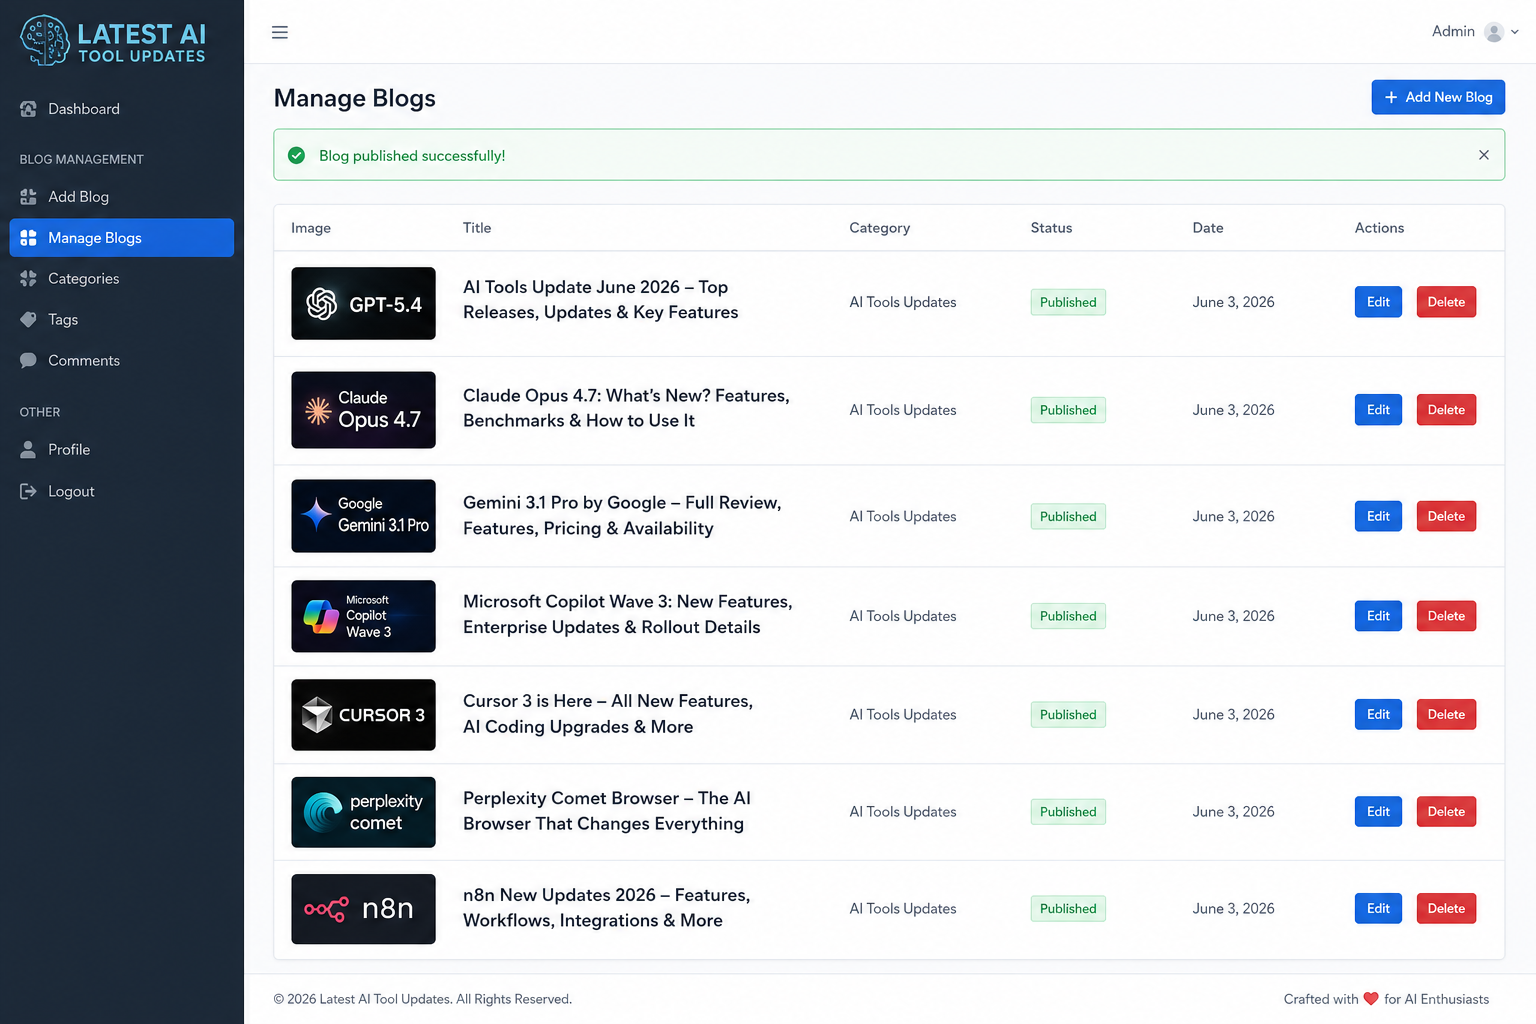
Task: Edit the Cursor 3 is Here blog
Action: pyautogui.click(x=1378, y=714)
